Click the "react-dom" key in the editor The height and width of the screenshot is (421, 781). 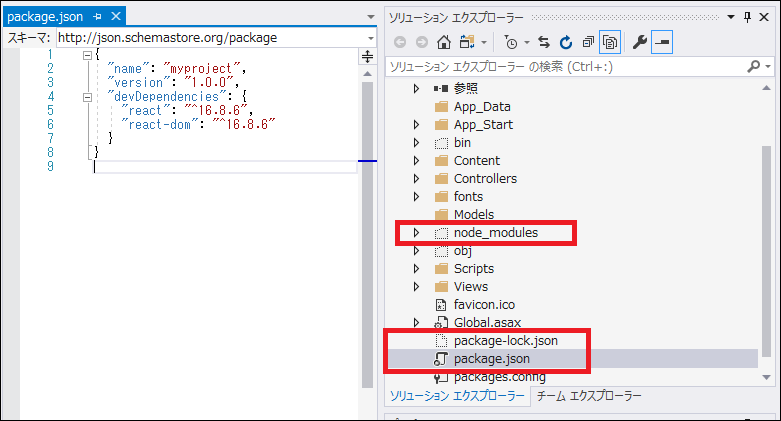pyautogui.click(x=159, y=125)
